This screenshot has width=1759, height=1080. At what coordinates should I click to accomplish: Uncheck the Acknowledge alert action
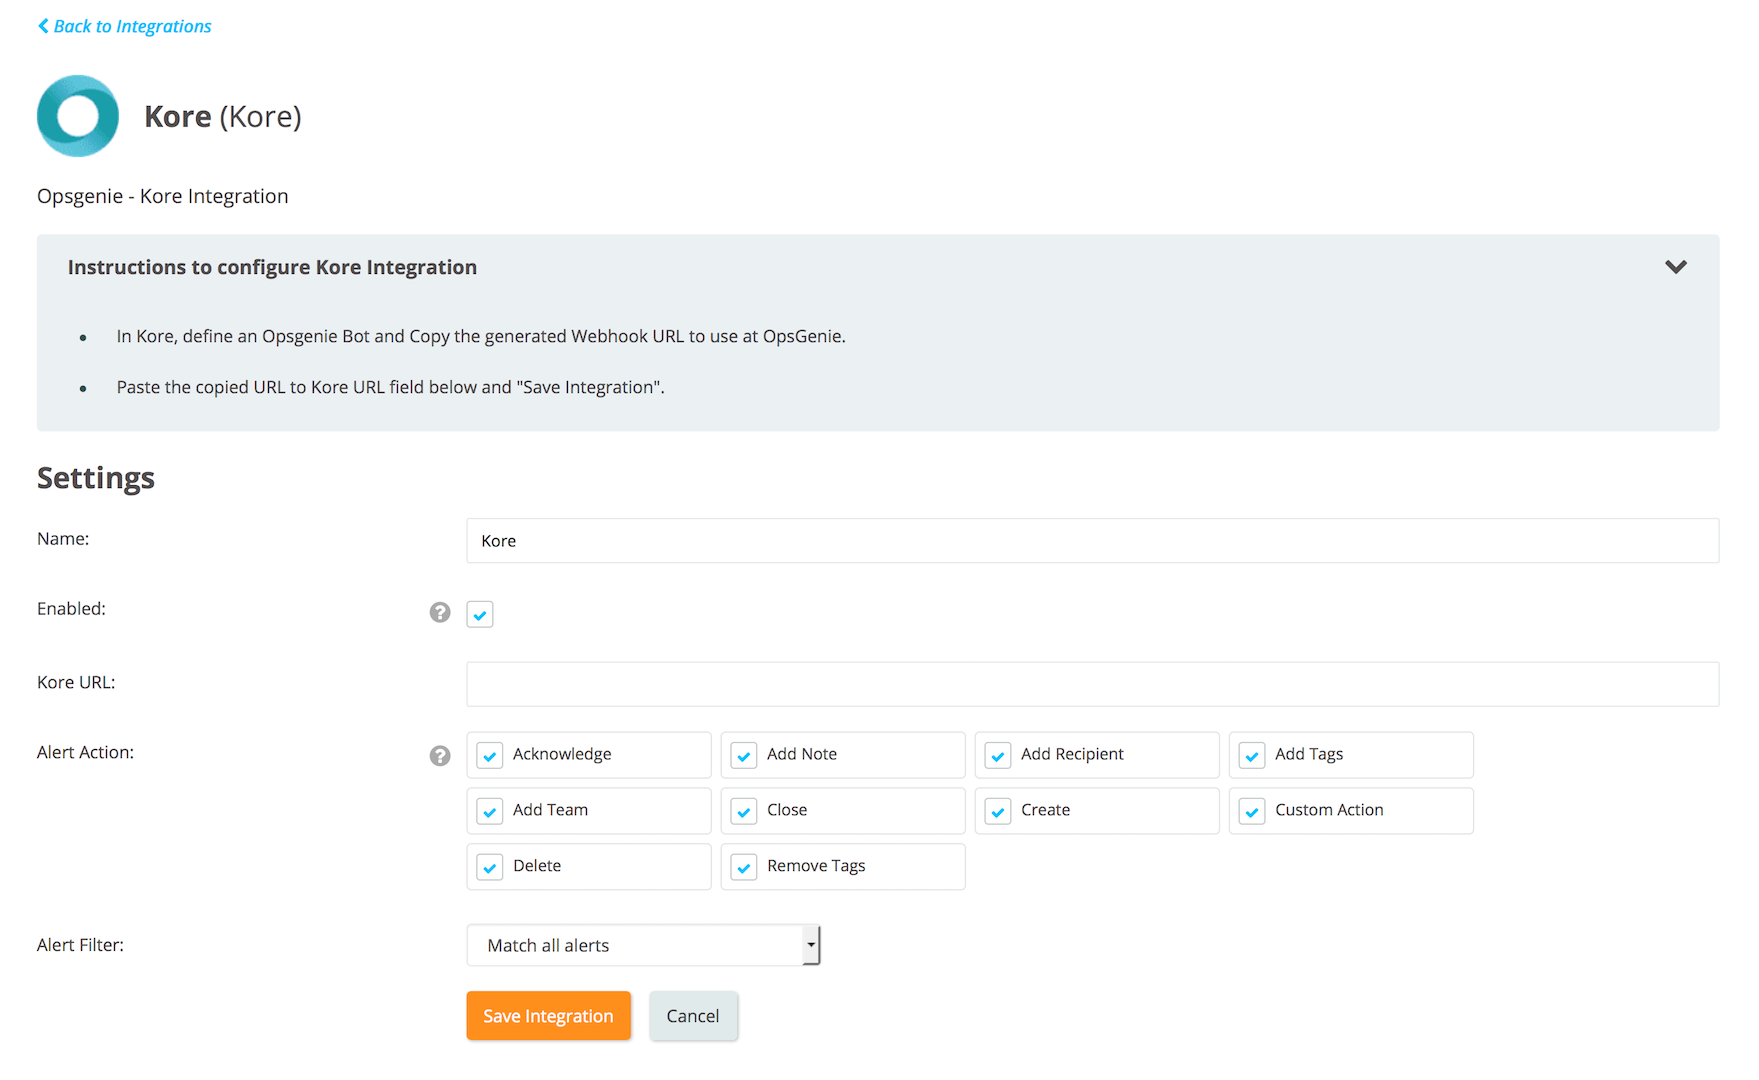[490, 755]
